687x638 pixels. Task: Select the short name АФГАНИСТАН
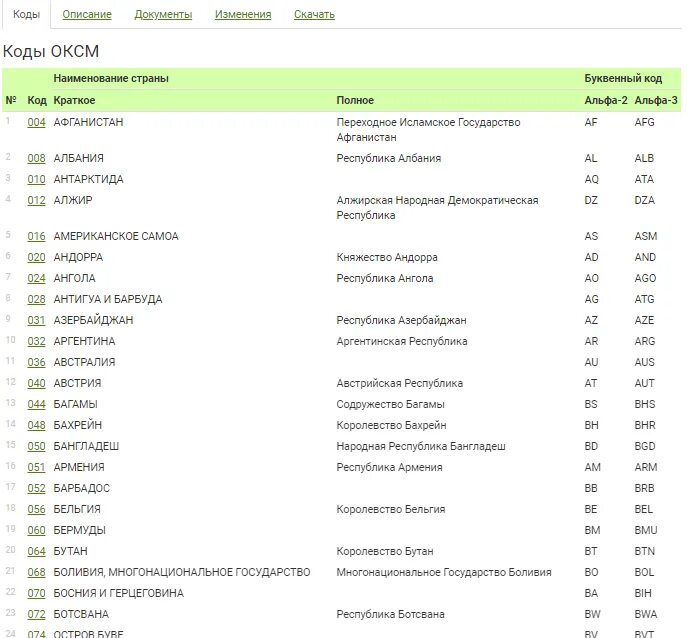(88, 122)
